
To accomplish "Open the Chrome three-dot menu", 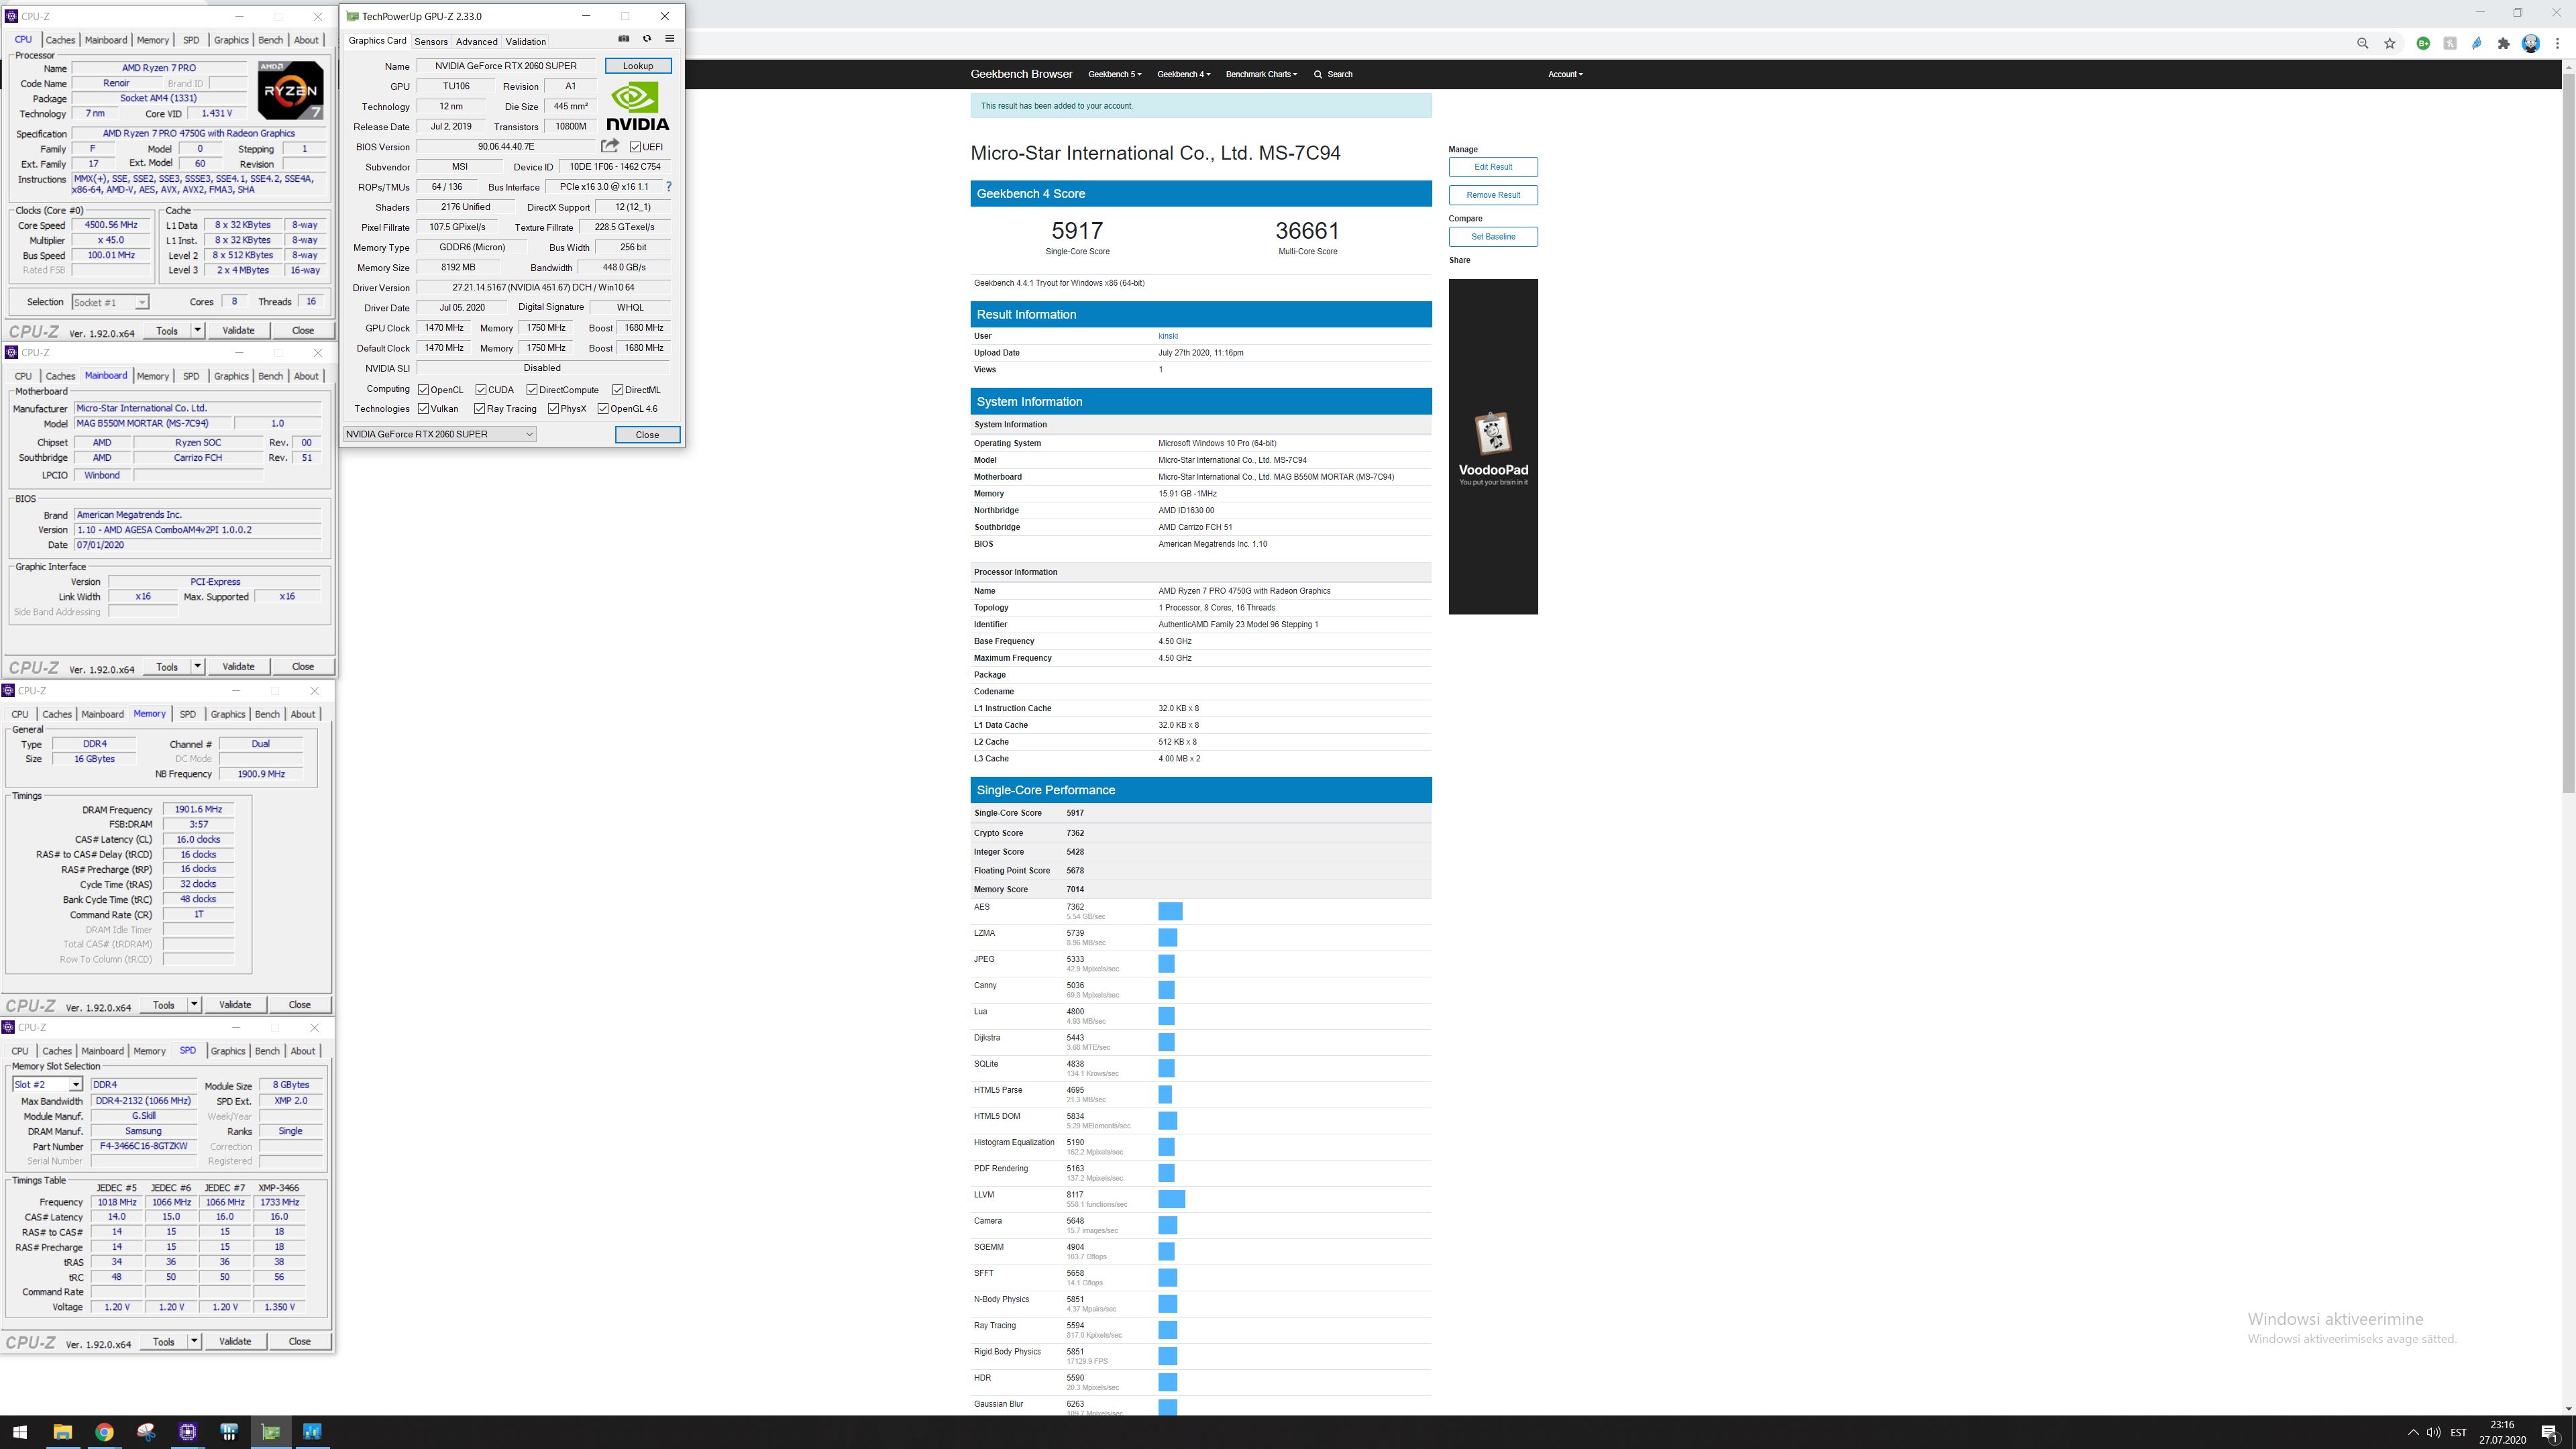I will pyautogui.click(x=2558, y=43).
